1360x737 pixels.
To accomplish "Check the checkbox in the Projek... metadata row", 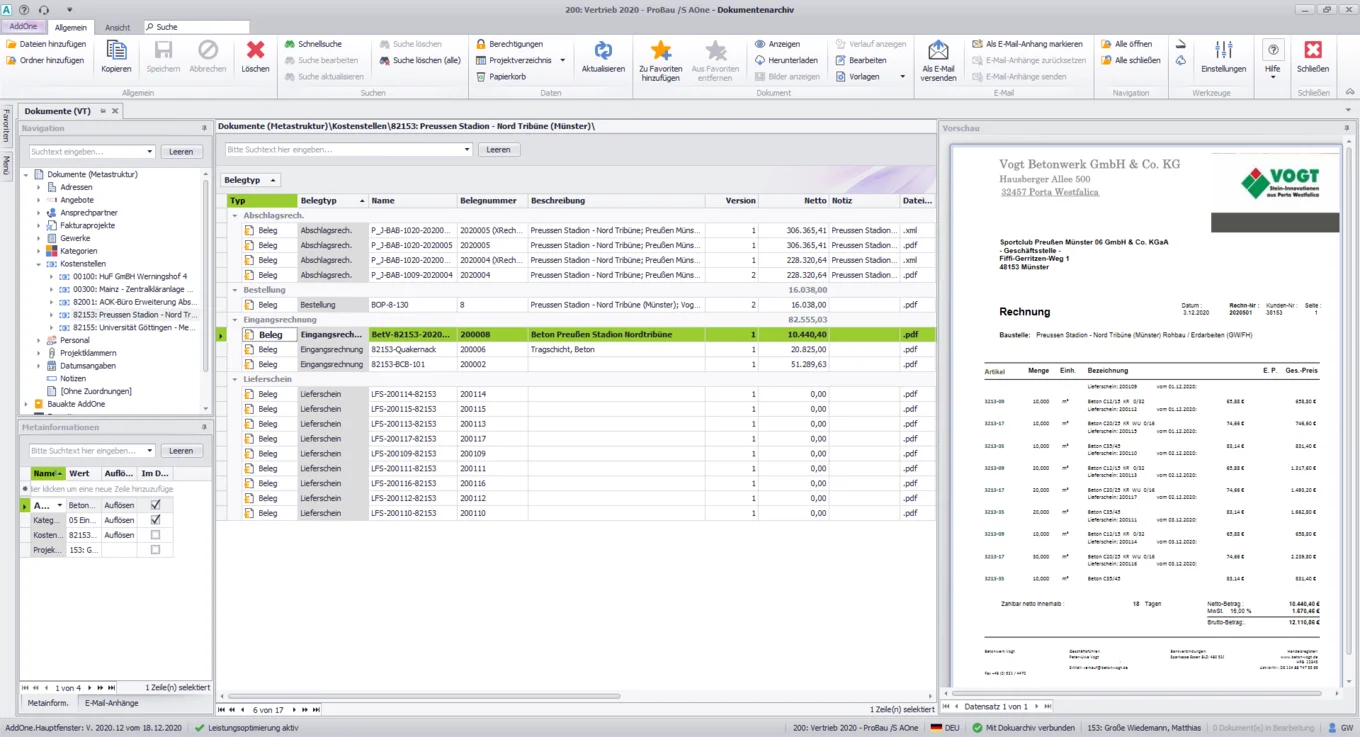I will (x=155, y=550).
